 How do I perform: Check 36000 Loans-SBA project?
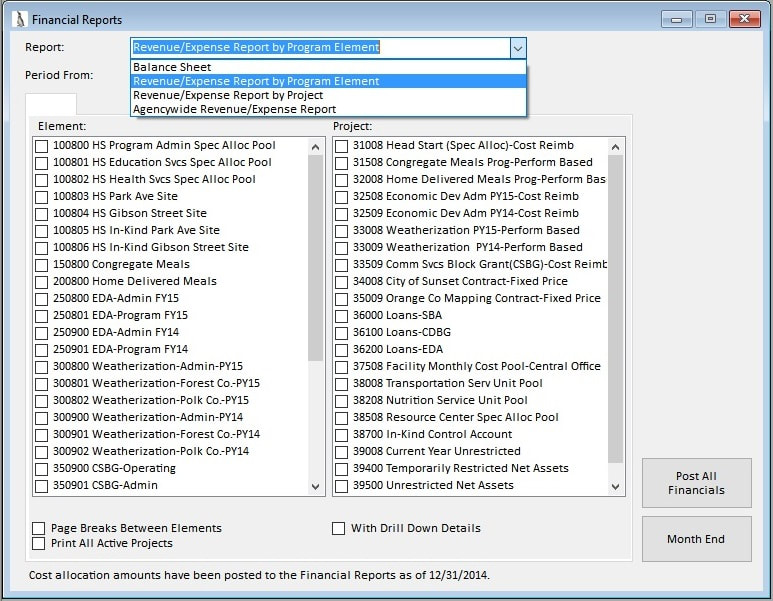click(341, 316)
